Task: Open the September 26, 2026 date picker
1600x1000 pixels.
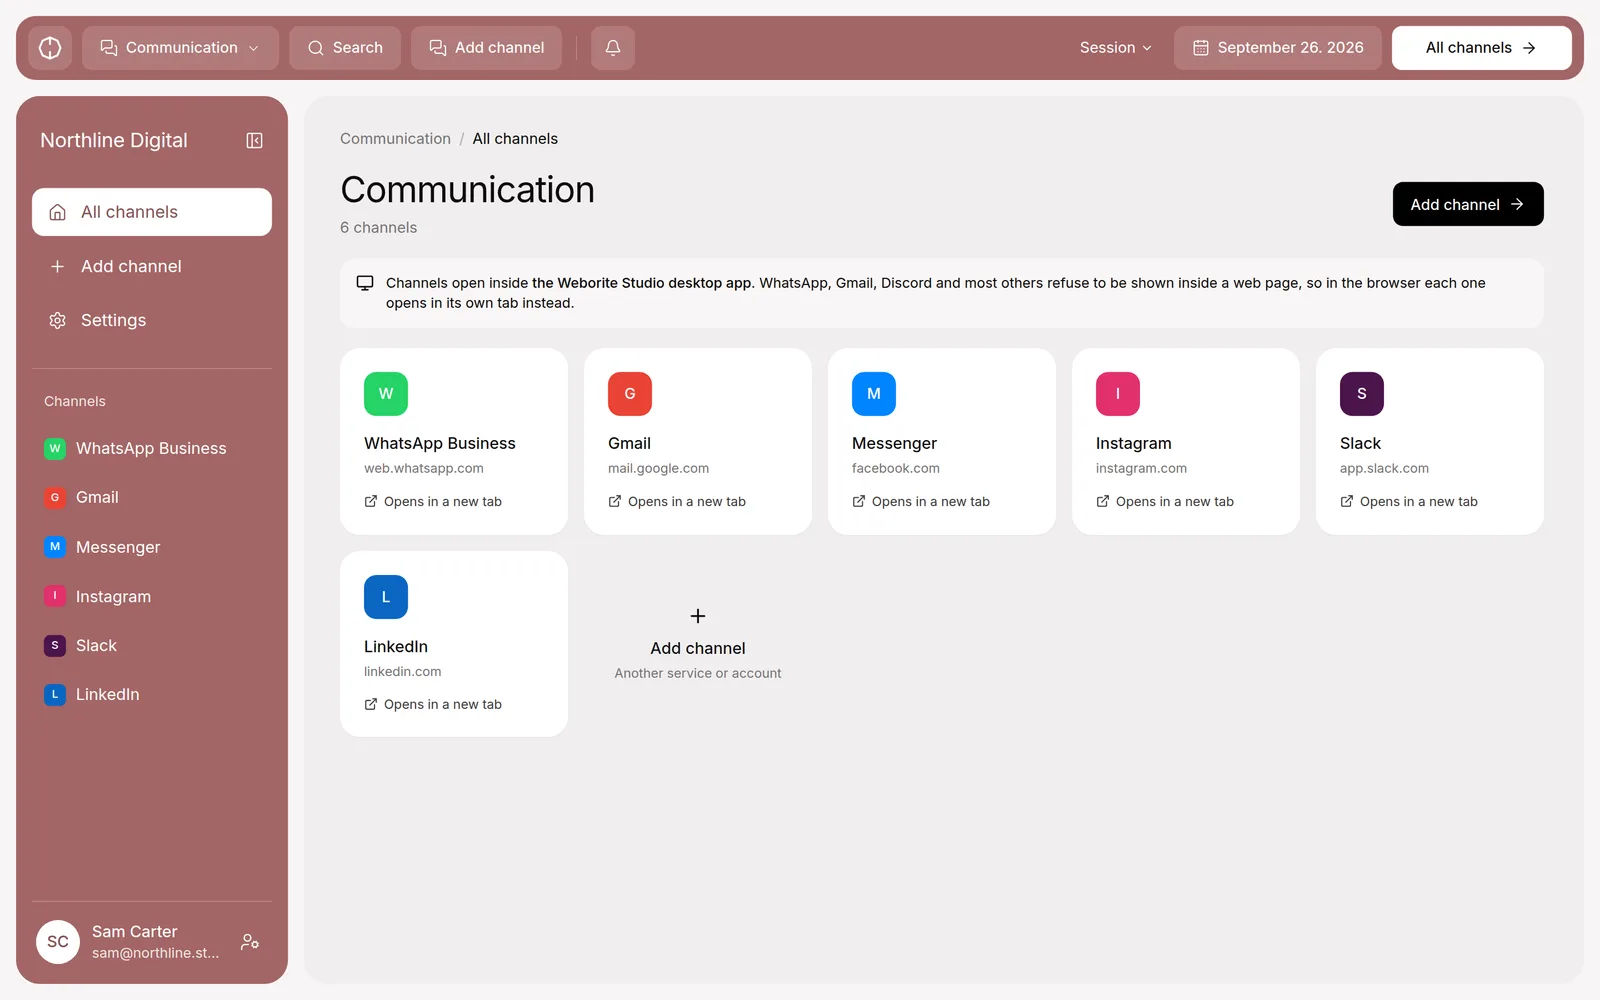Action: (1278, 48)
